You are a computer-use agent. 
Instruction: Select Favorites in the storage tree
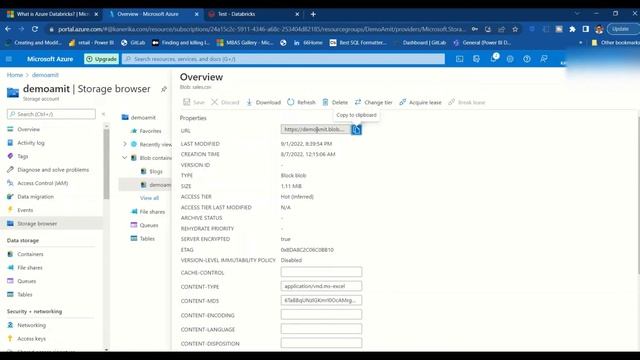tap(150, 131)
